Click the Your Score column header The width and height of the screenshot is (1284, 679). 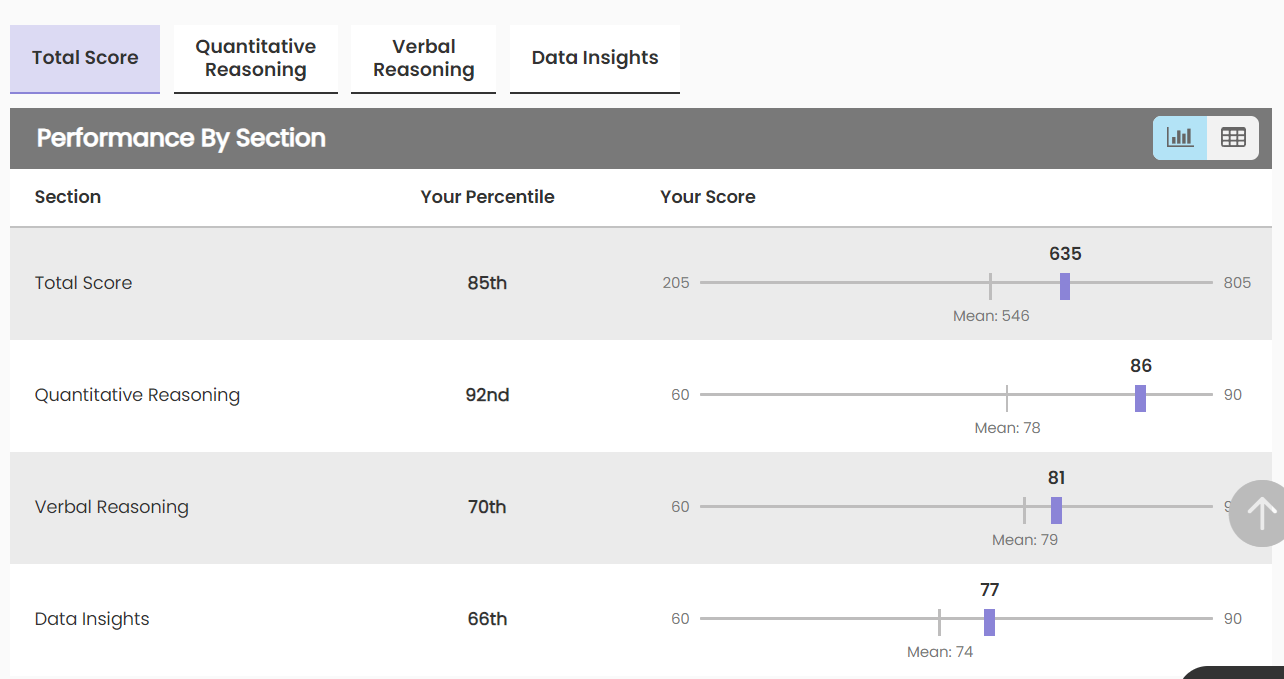(x=708, y=197)
